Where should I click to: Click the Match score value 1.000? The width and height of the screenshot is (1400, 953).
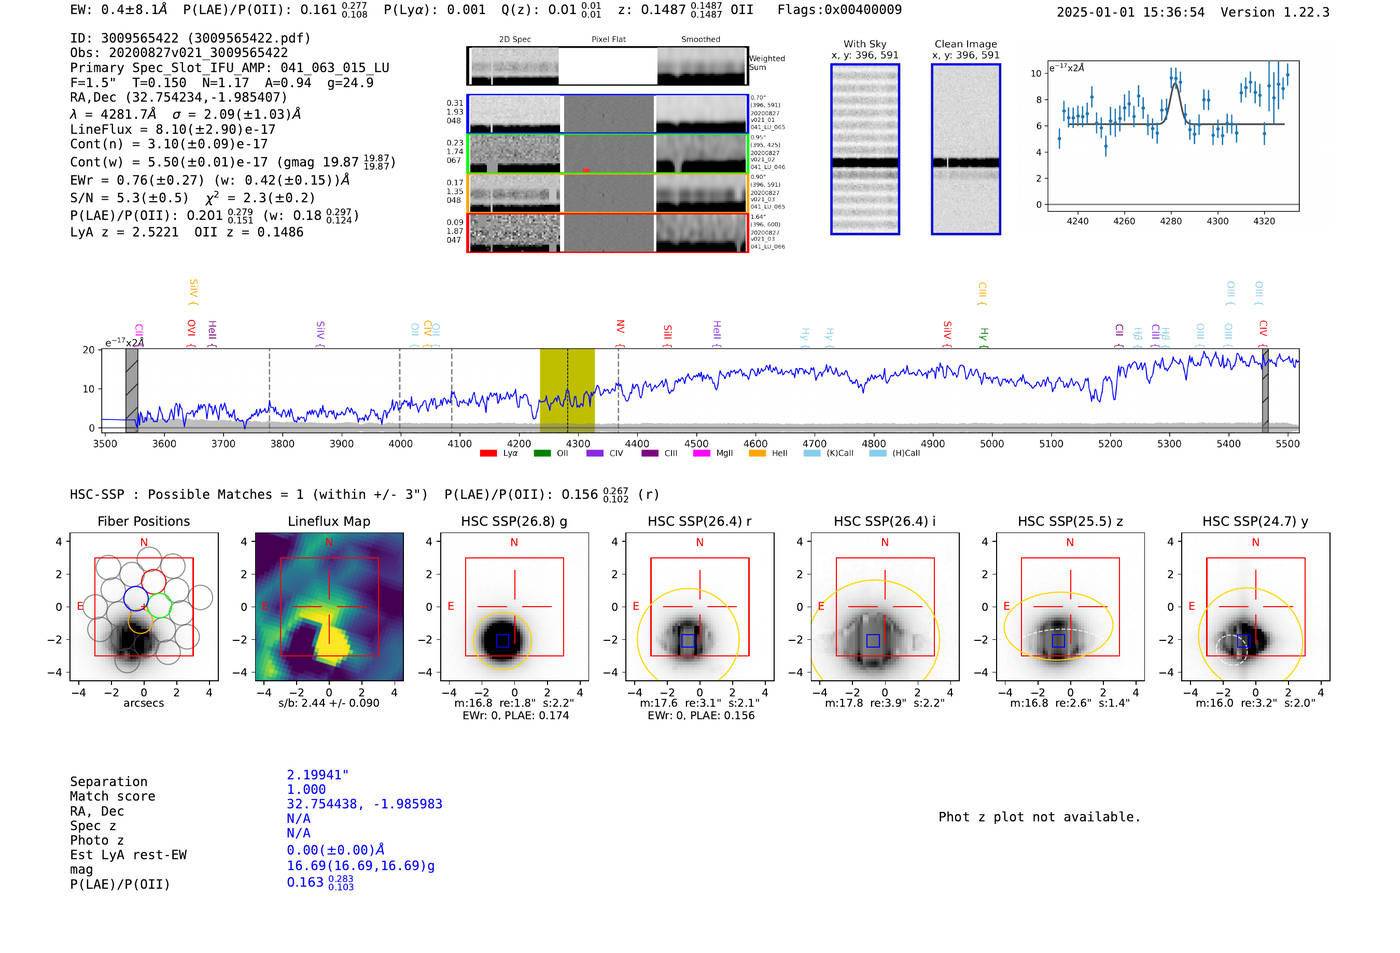point(306,789)
